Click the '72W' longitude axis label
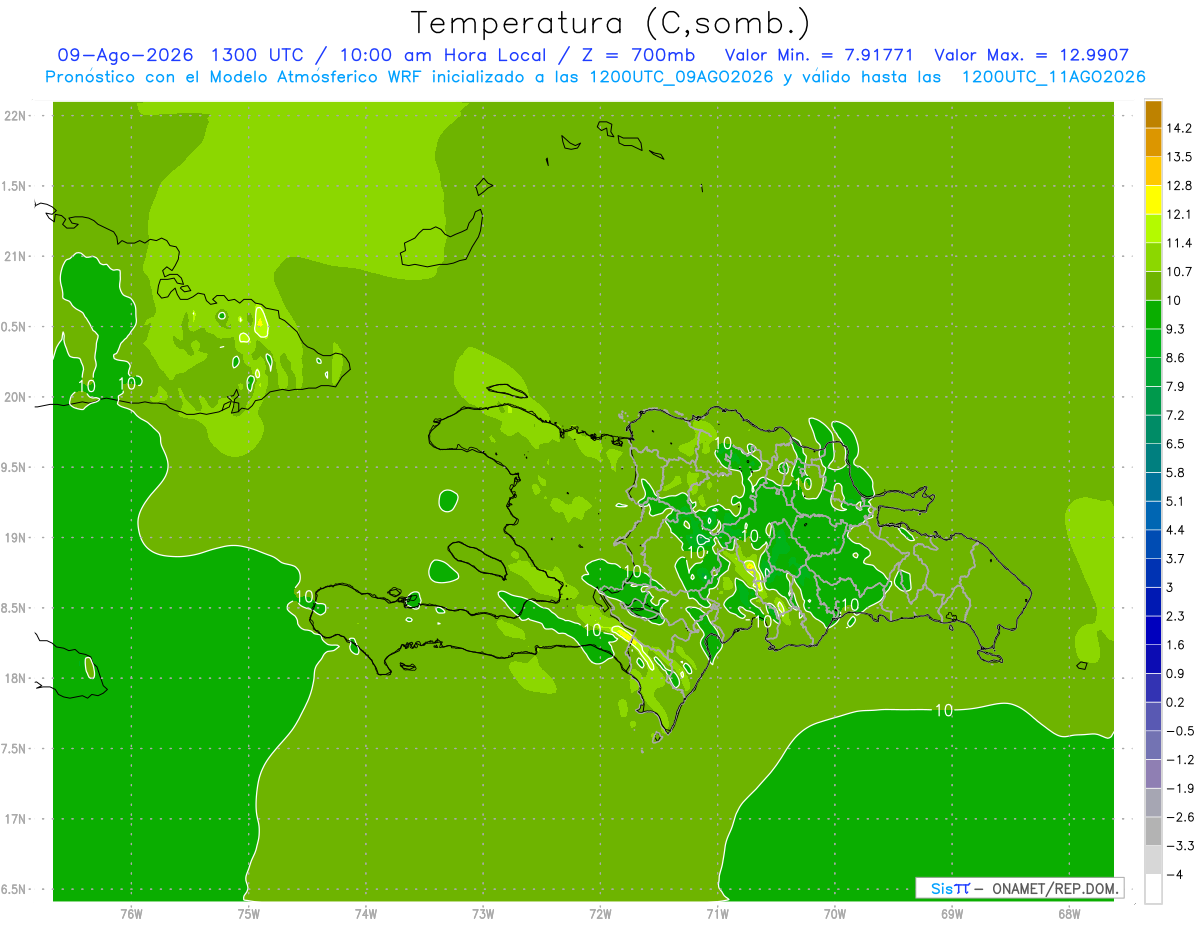Viewport: 1200px width, 927px height. tap(600, 913)
